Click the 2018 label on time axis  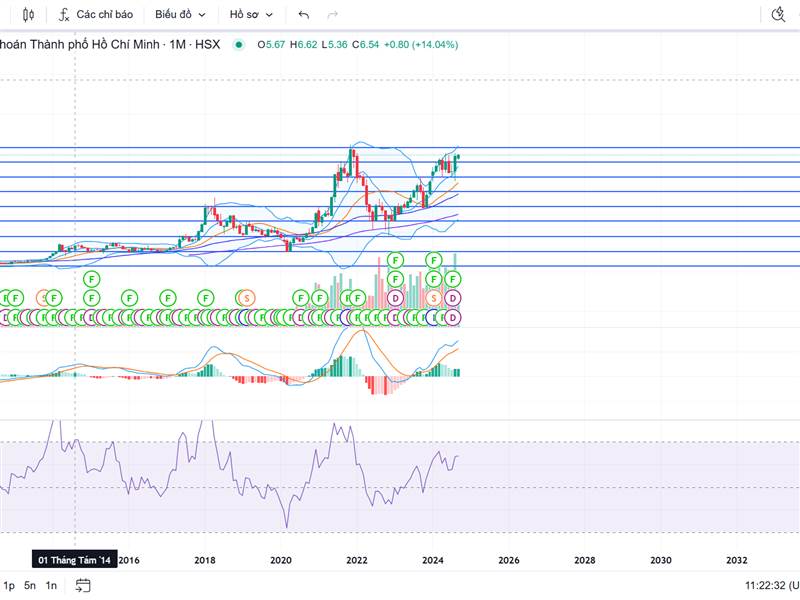pos(205,560)
